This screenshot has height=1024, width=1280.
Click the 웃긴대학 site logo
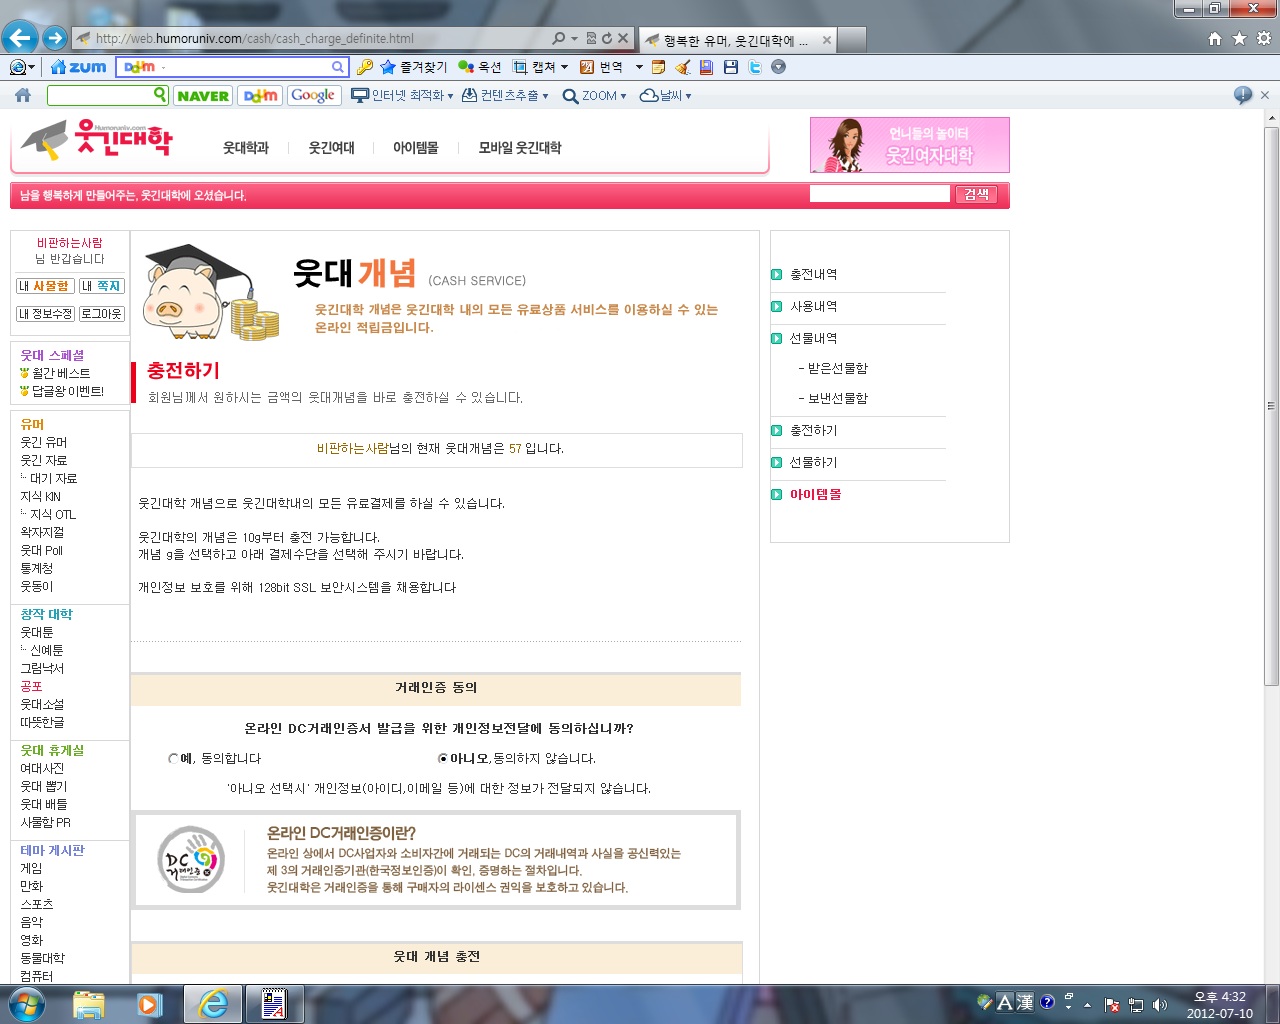(x=97, y=141)
